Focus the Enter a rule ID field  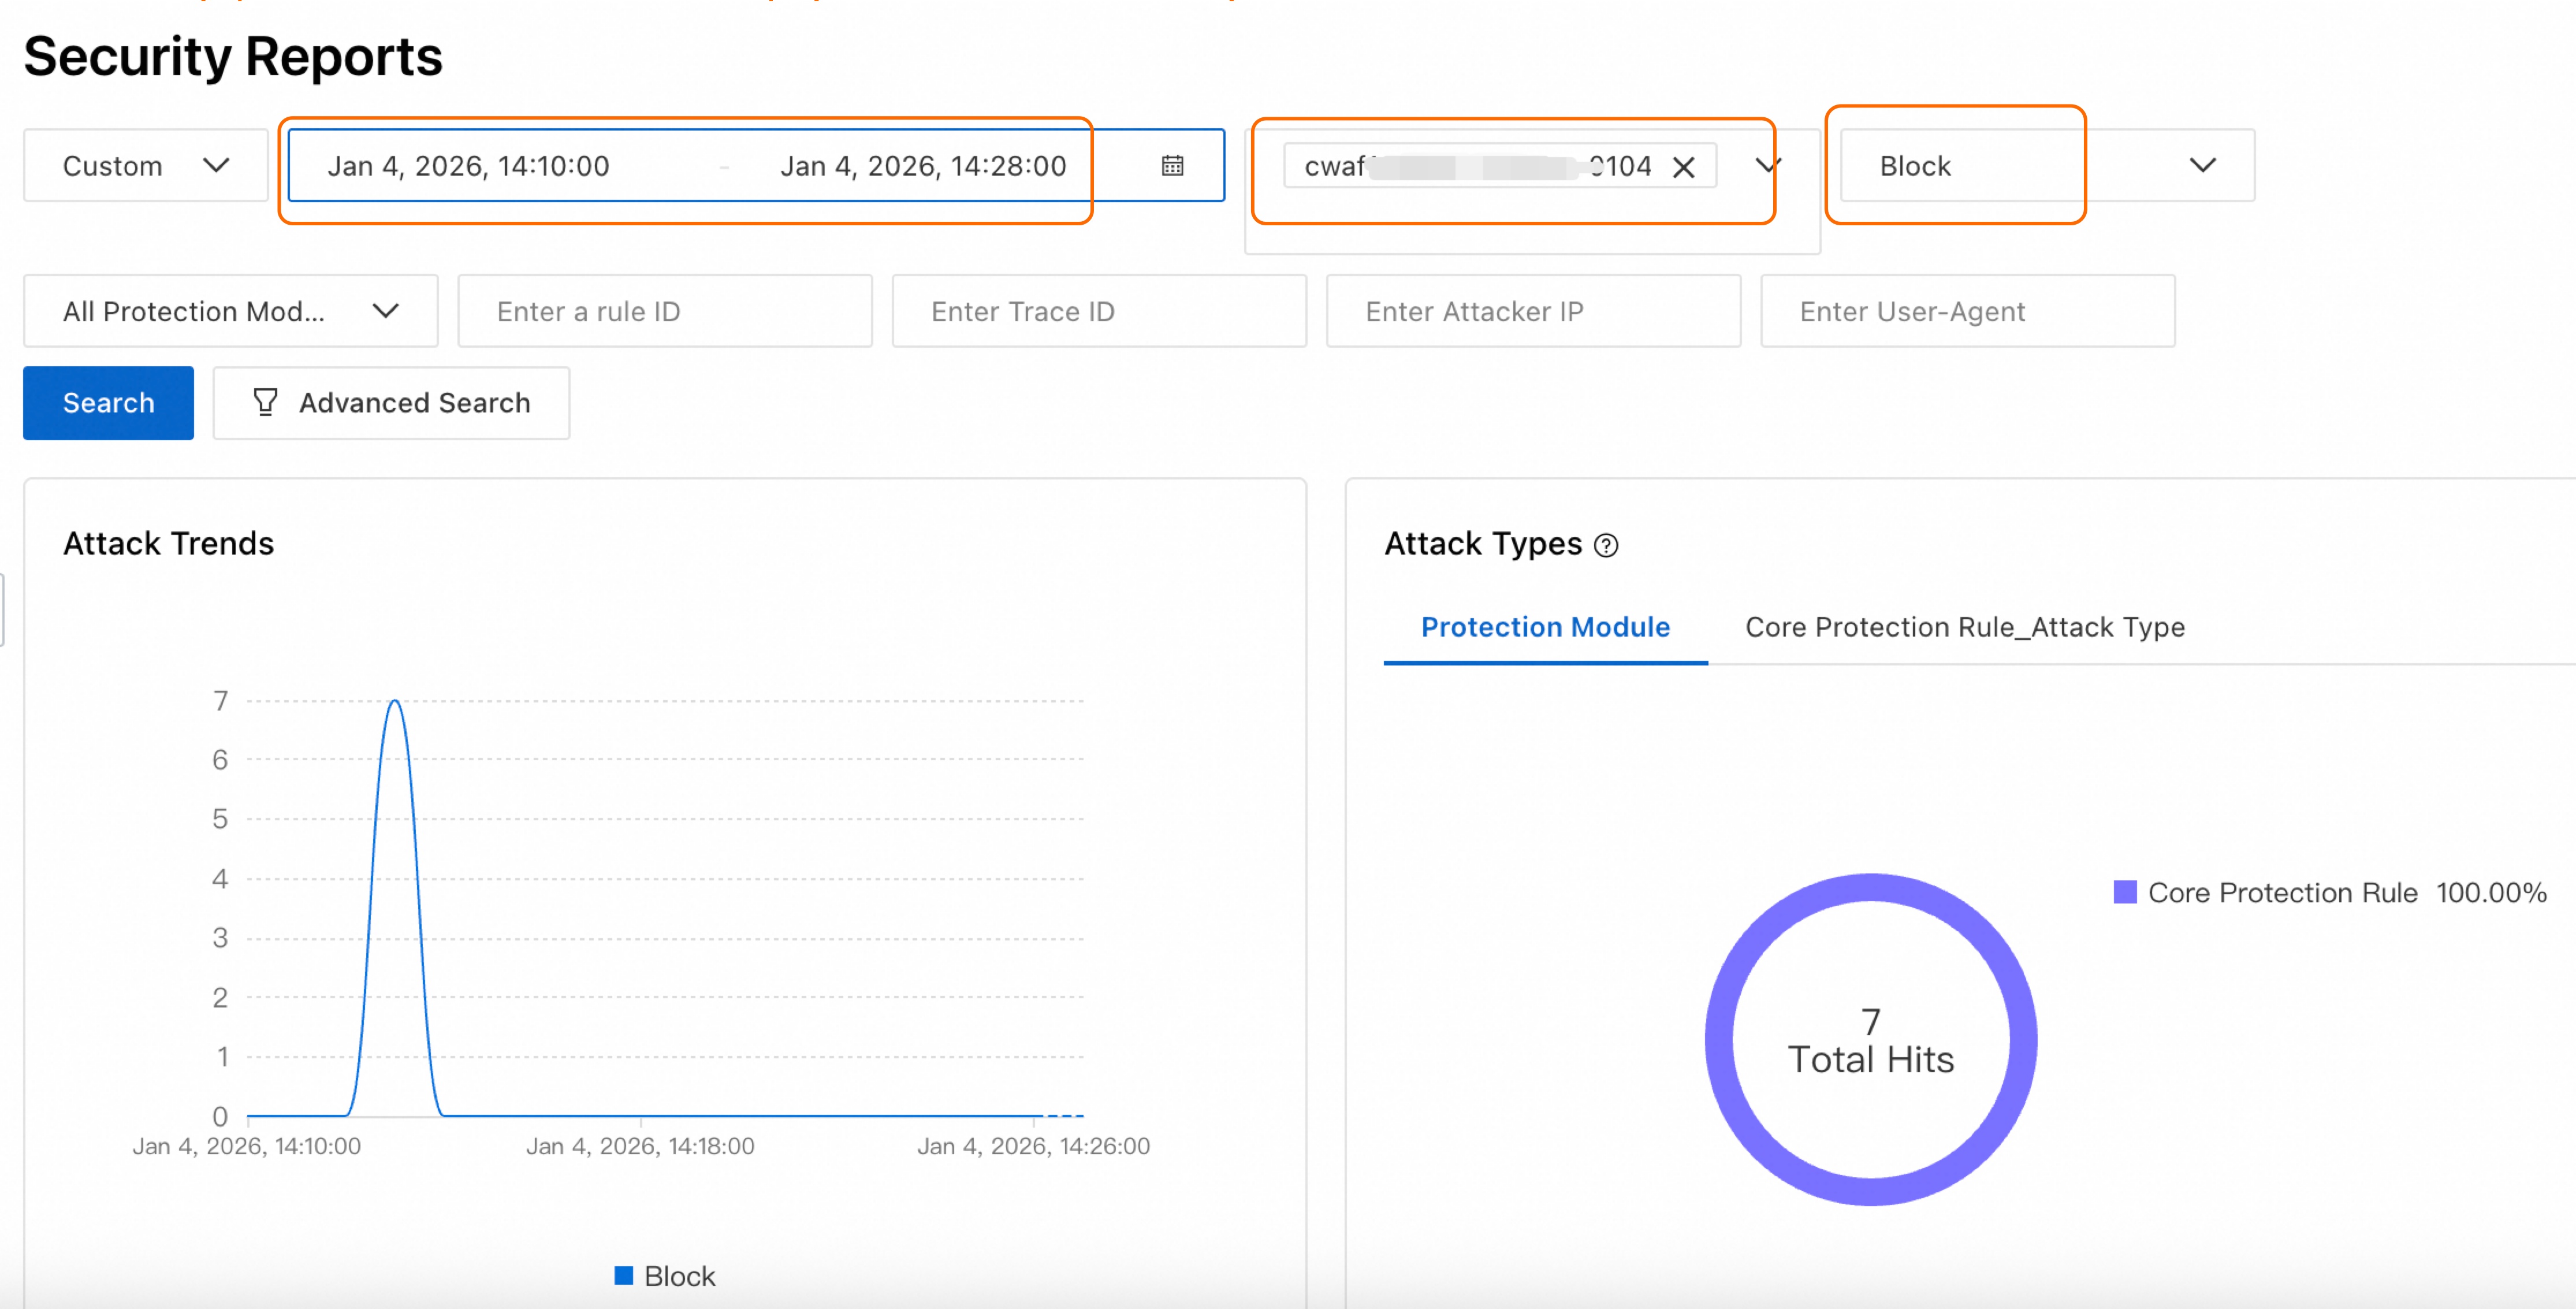(665, 311)
